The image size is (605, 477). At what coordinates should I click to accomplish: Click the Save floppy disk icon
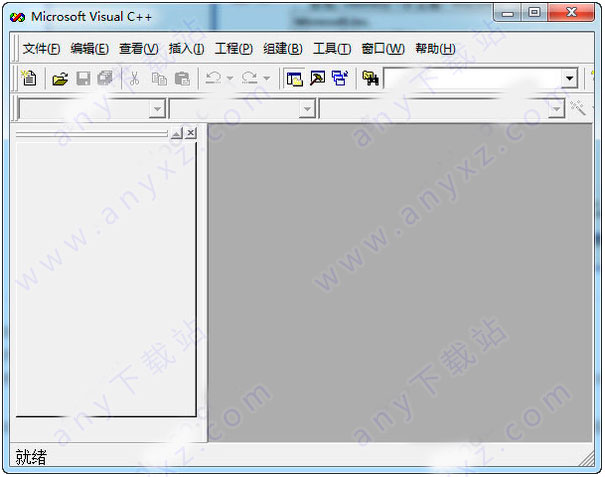tap(83, 79)
